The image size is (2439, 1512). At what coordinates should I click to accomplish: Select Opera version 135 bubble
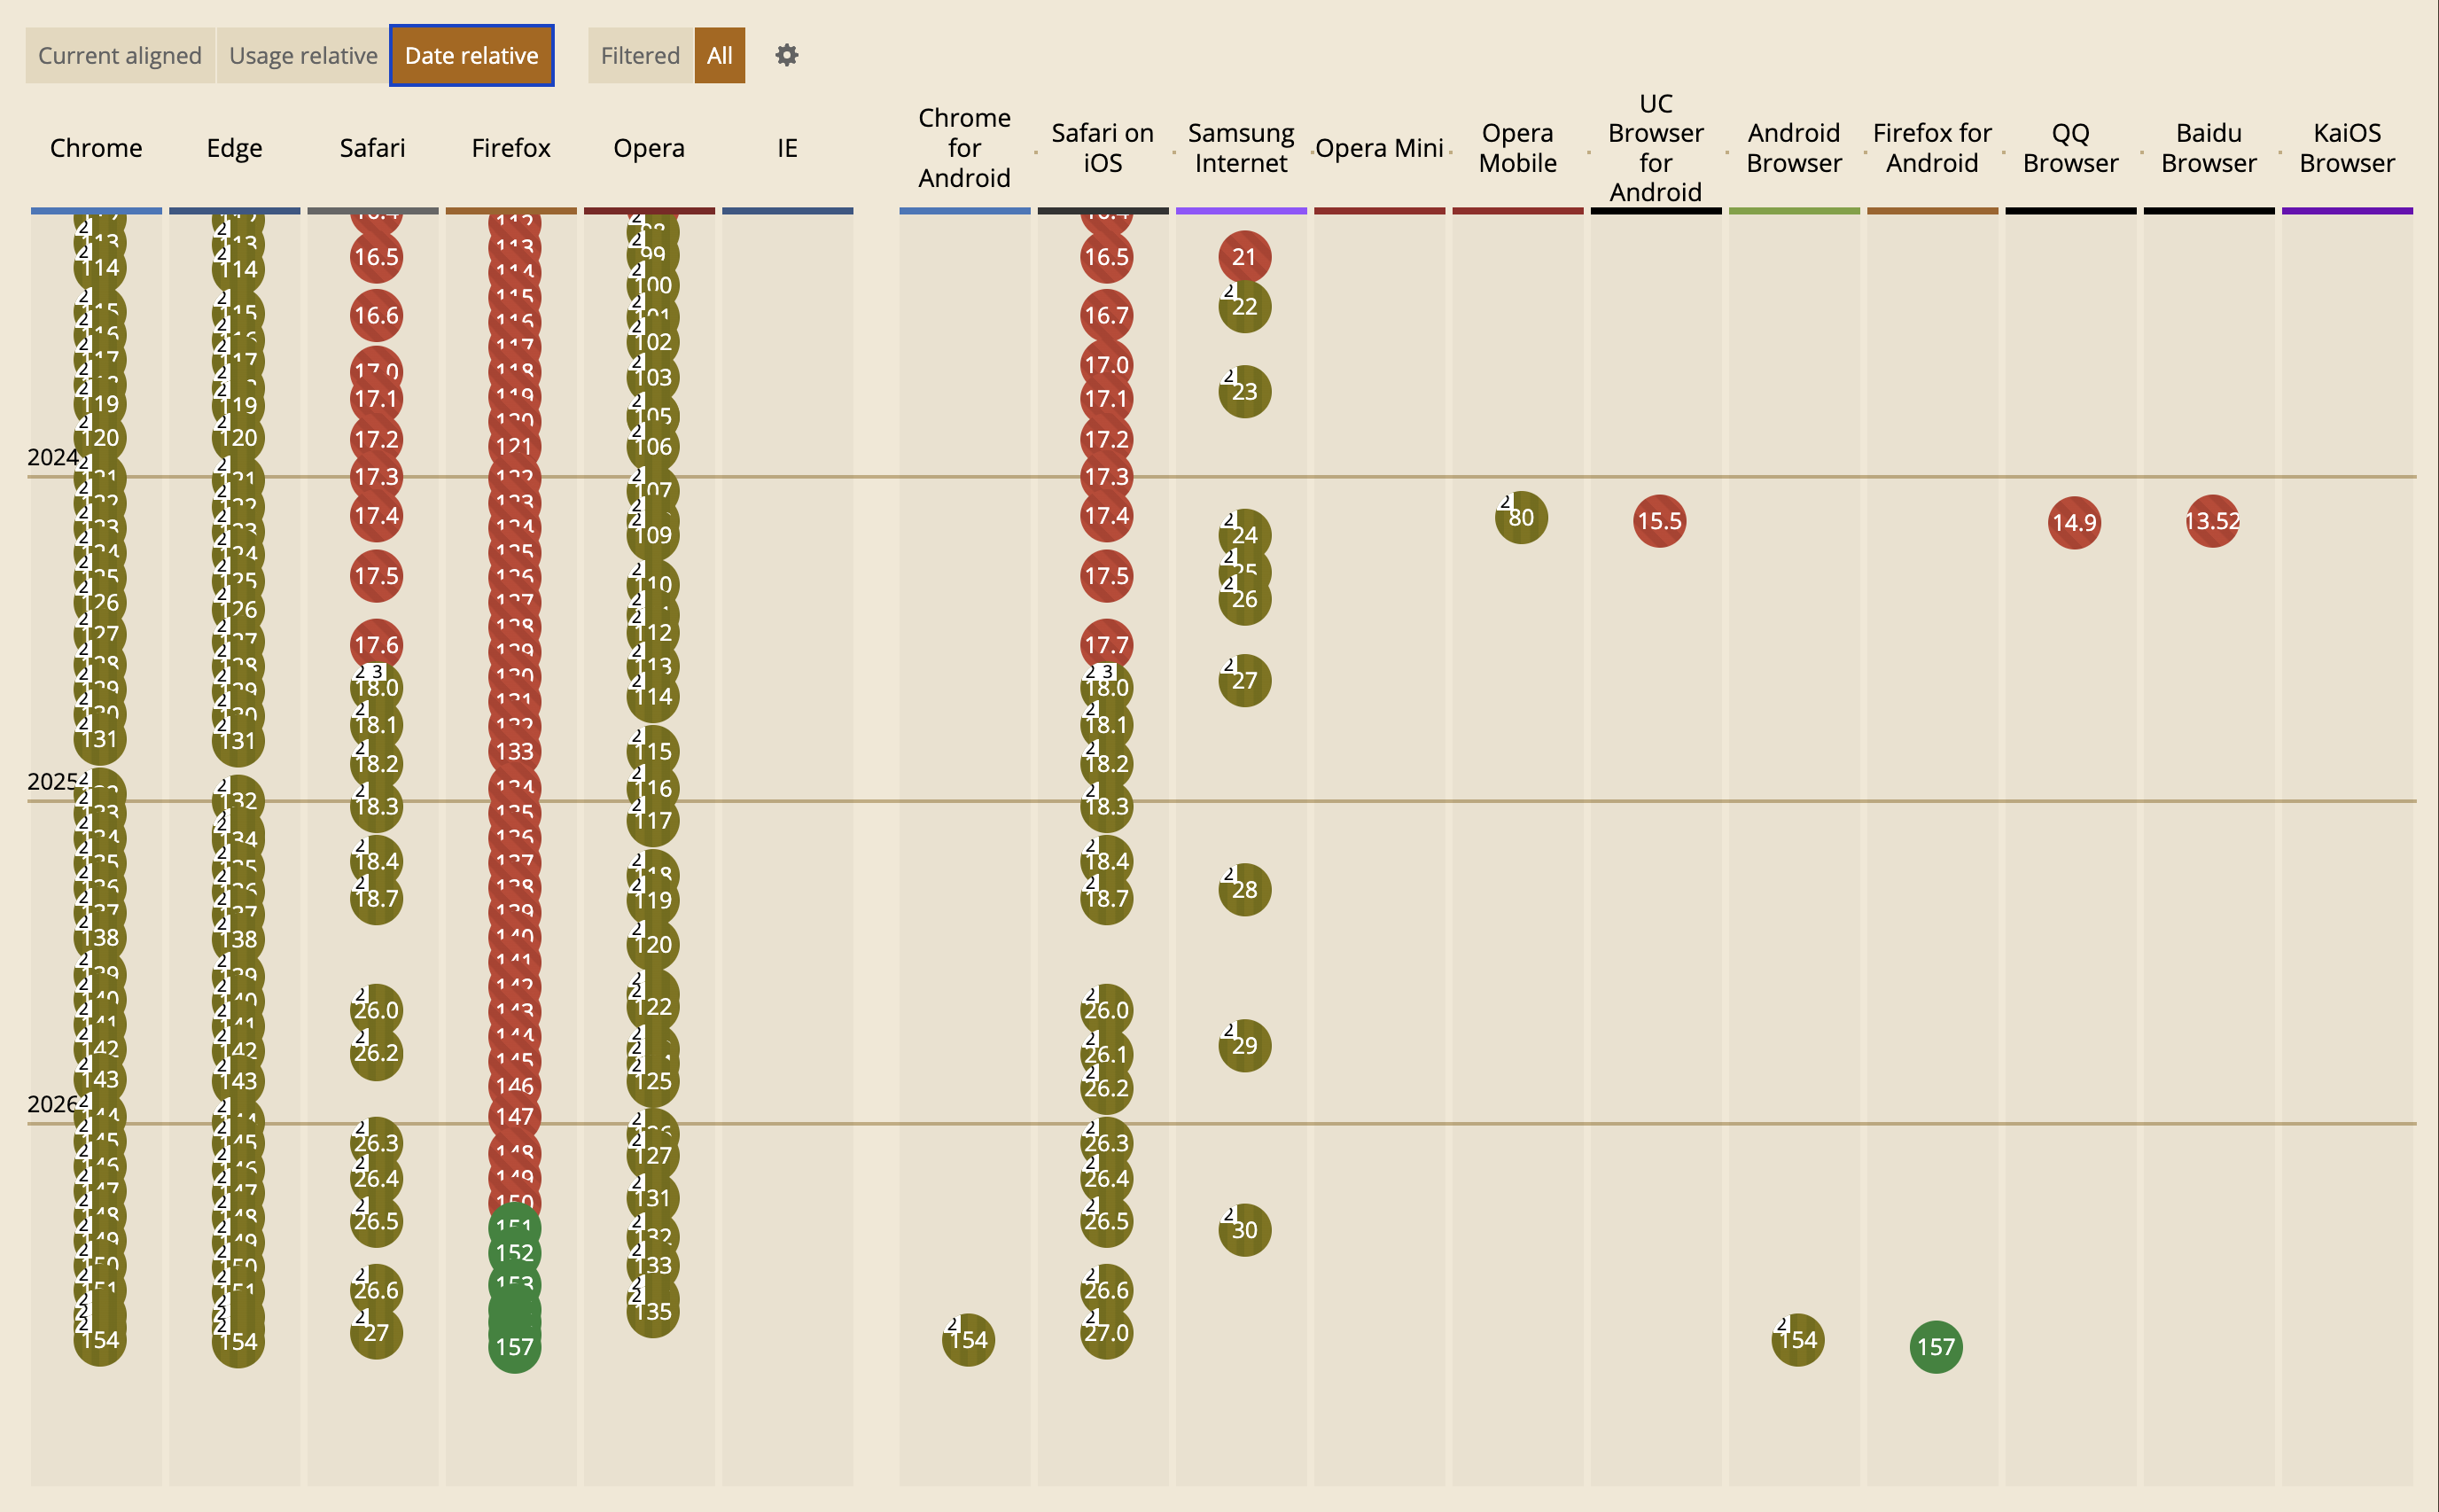click(x=653, y=1311)
